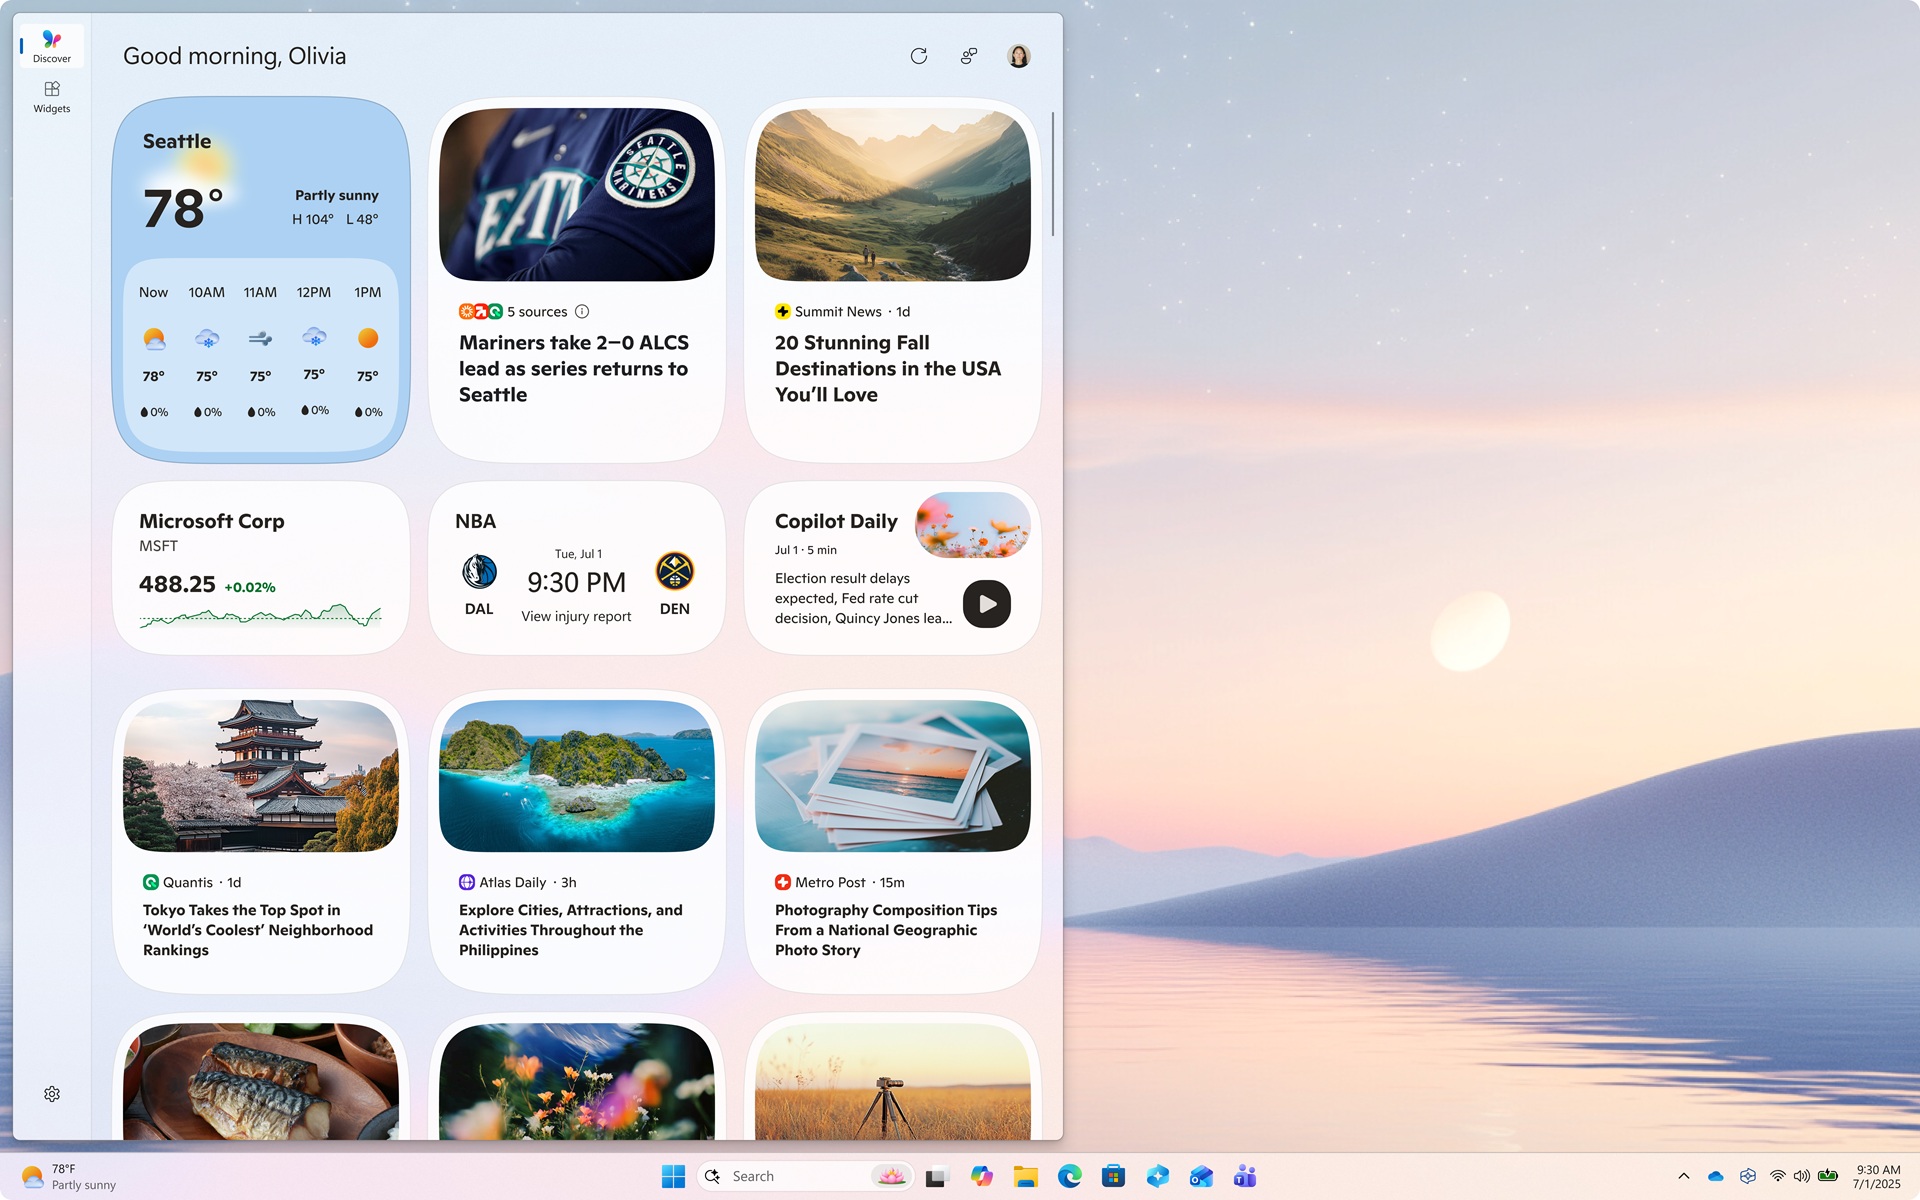Switch to the Widgets panel
1920x1200 pixels.
[x=51, y=96]
